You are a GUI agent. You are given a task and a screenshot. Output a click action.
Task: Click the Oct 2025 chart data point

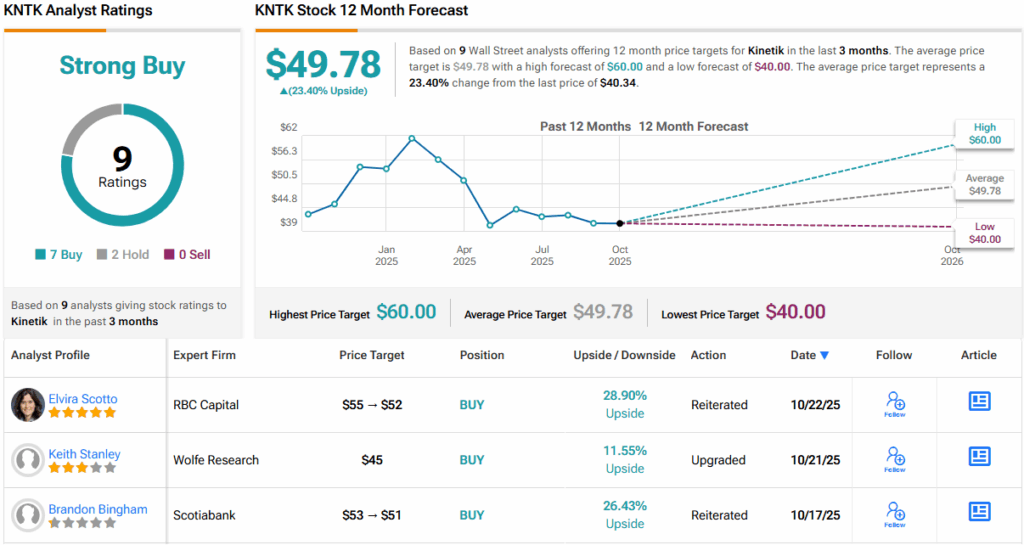click(x=620, y=223)
